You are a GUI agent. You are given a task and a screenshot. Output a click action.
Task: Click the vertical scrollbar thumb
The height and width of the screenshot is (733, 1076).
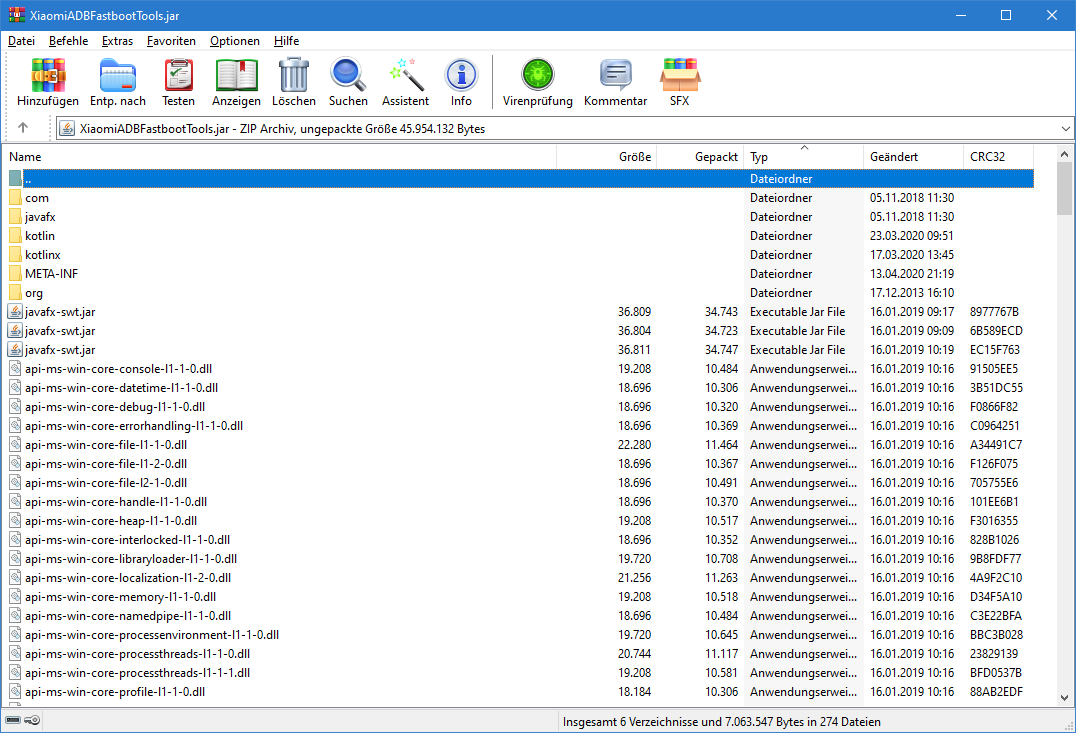[1064, 189]
